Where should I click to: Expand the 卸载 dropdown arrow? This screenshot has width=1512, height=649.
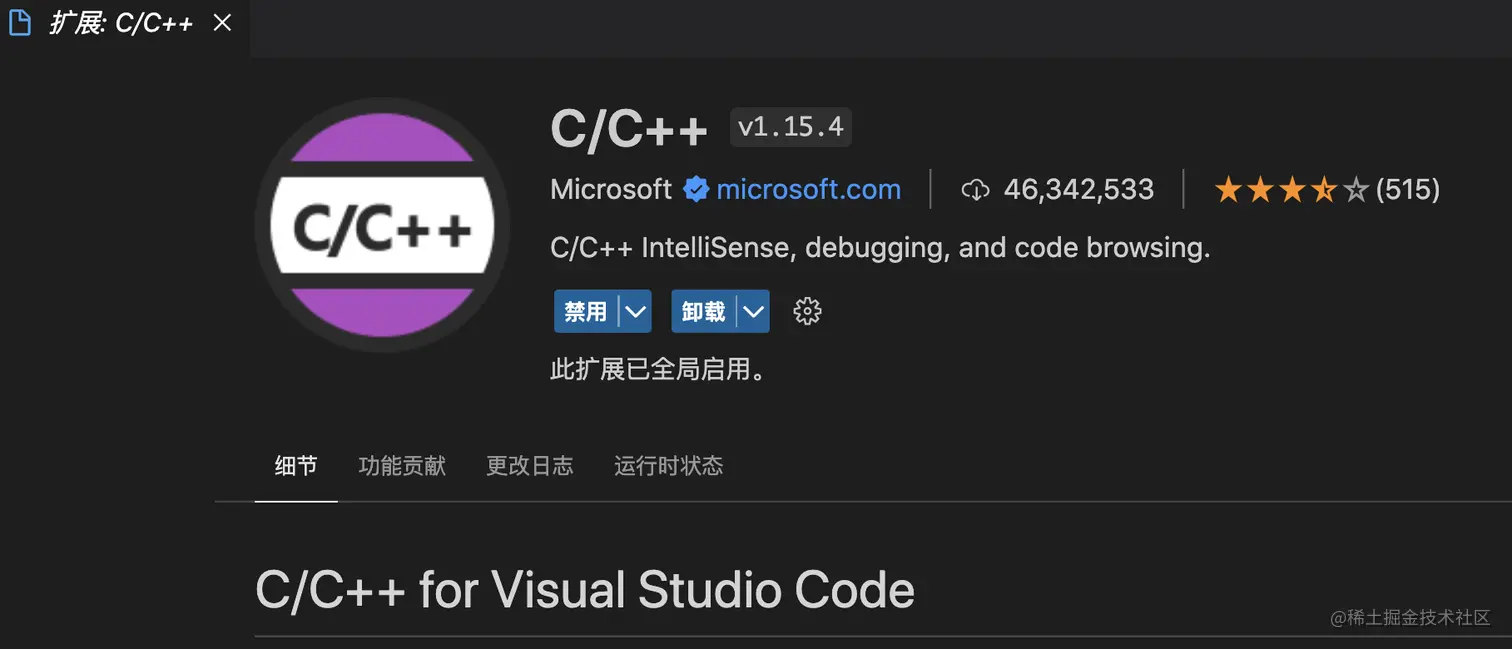tap(754, 311)
